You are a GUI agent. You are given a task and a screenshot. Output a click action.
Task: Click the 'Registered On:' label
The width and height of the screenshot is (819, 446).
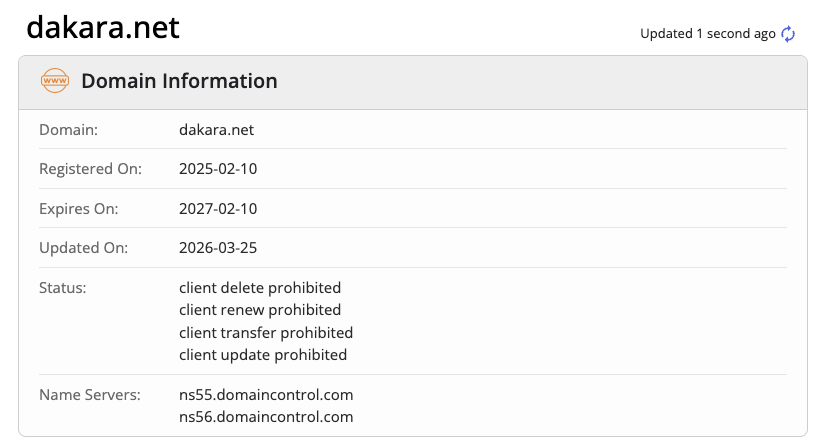(91, 169)
